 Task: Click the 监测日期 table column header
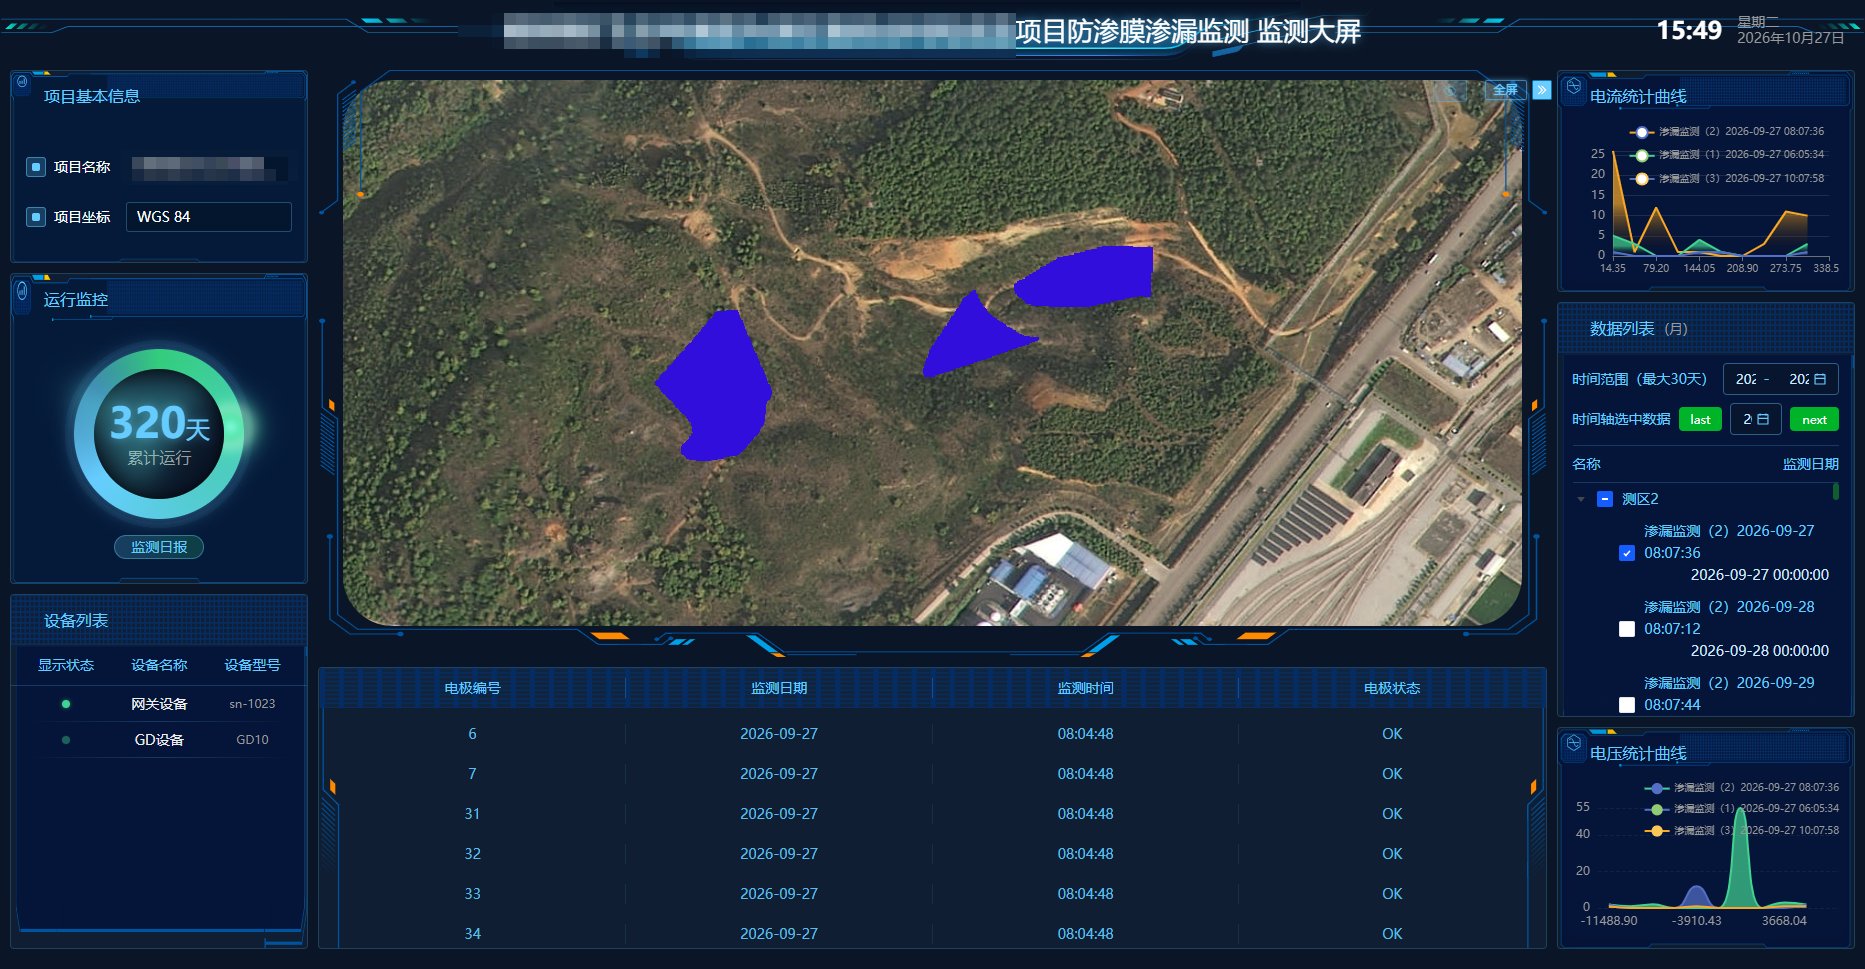(779, 688)
